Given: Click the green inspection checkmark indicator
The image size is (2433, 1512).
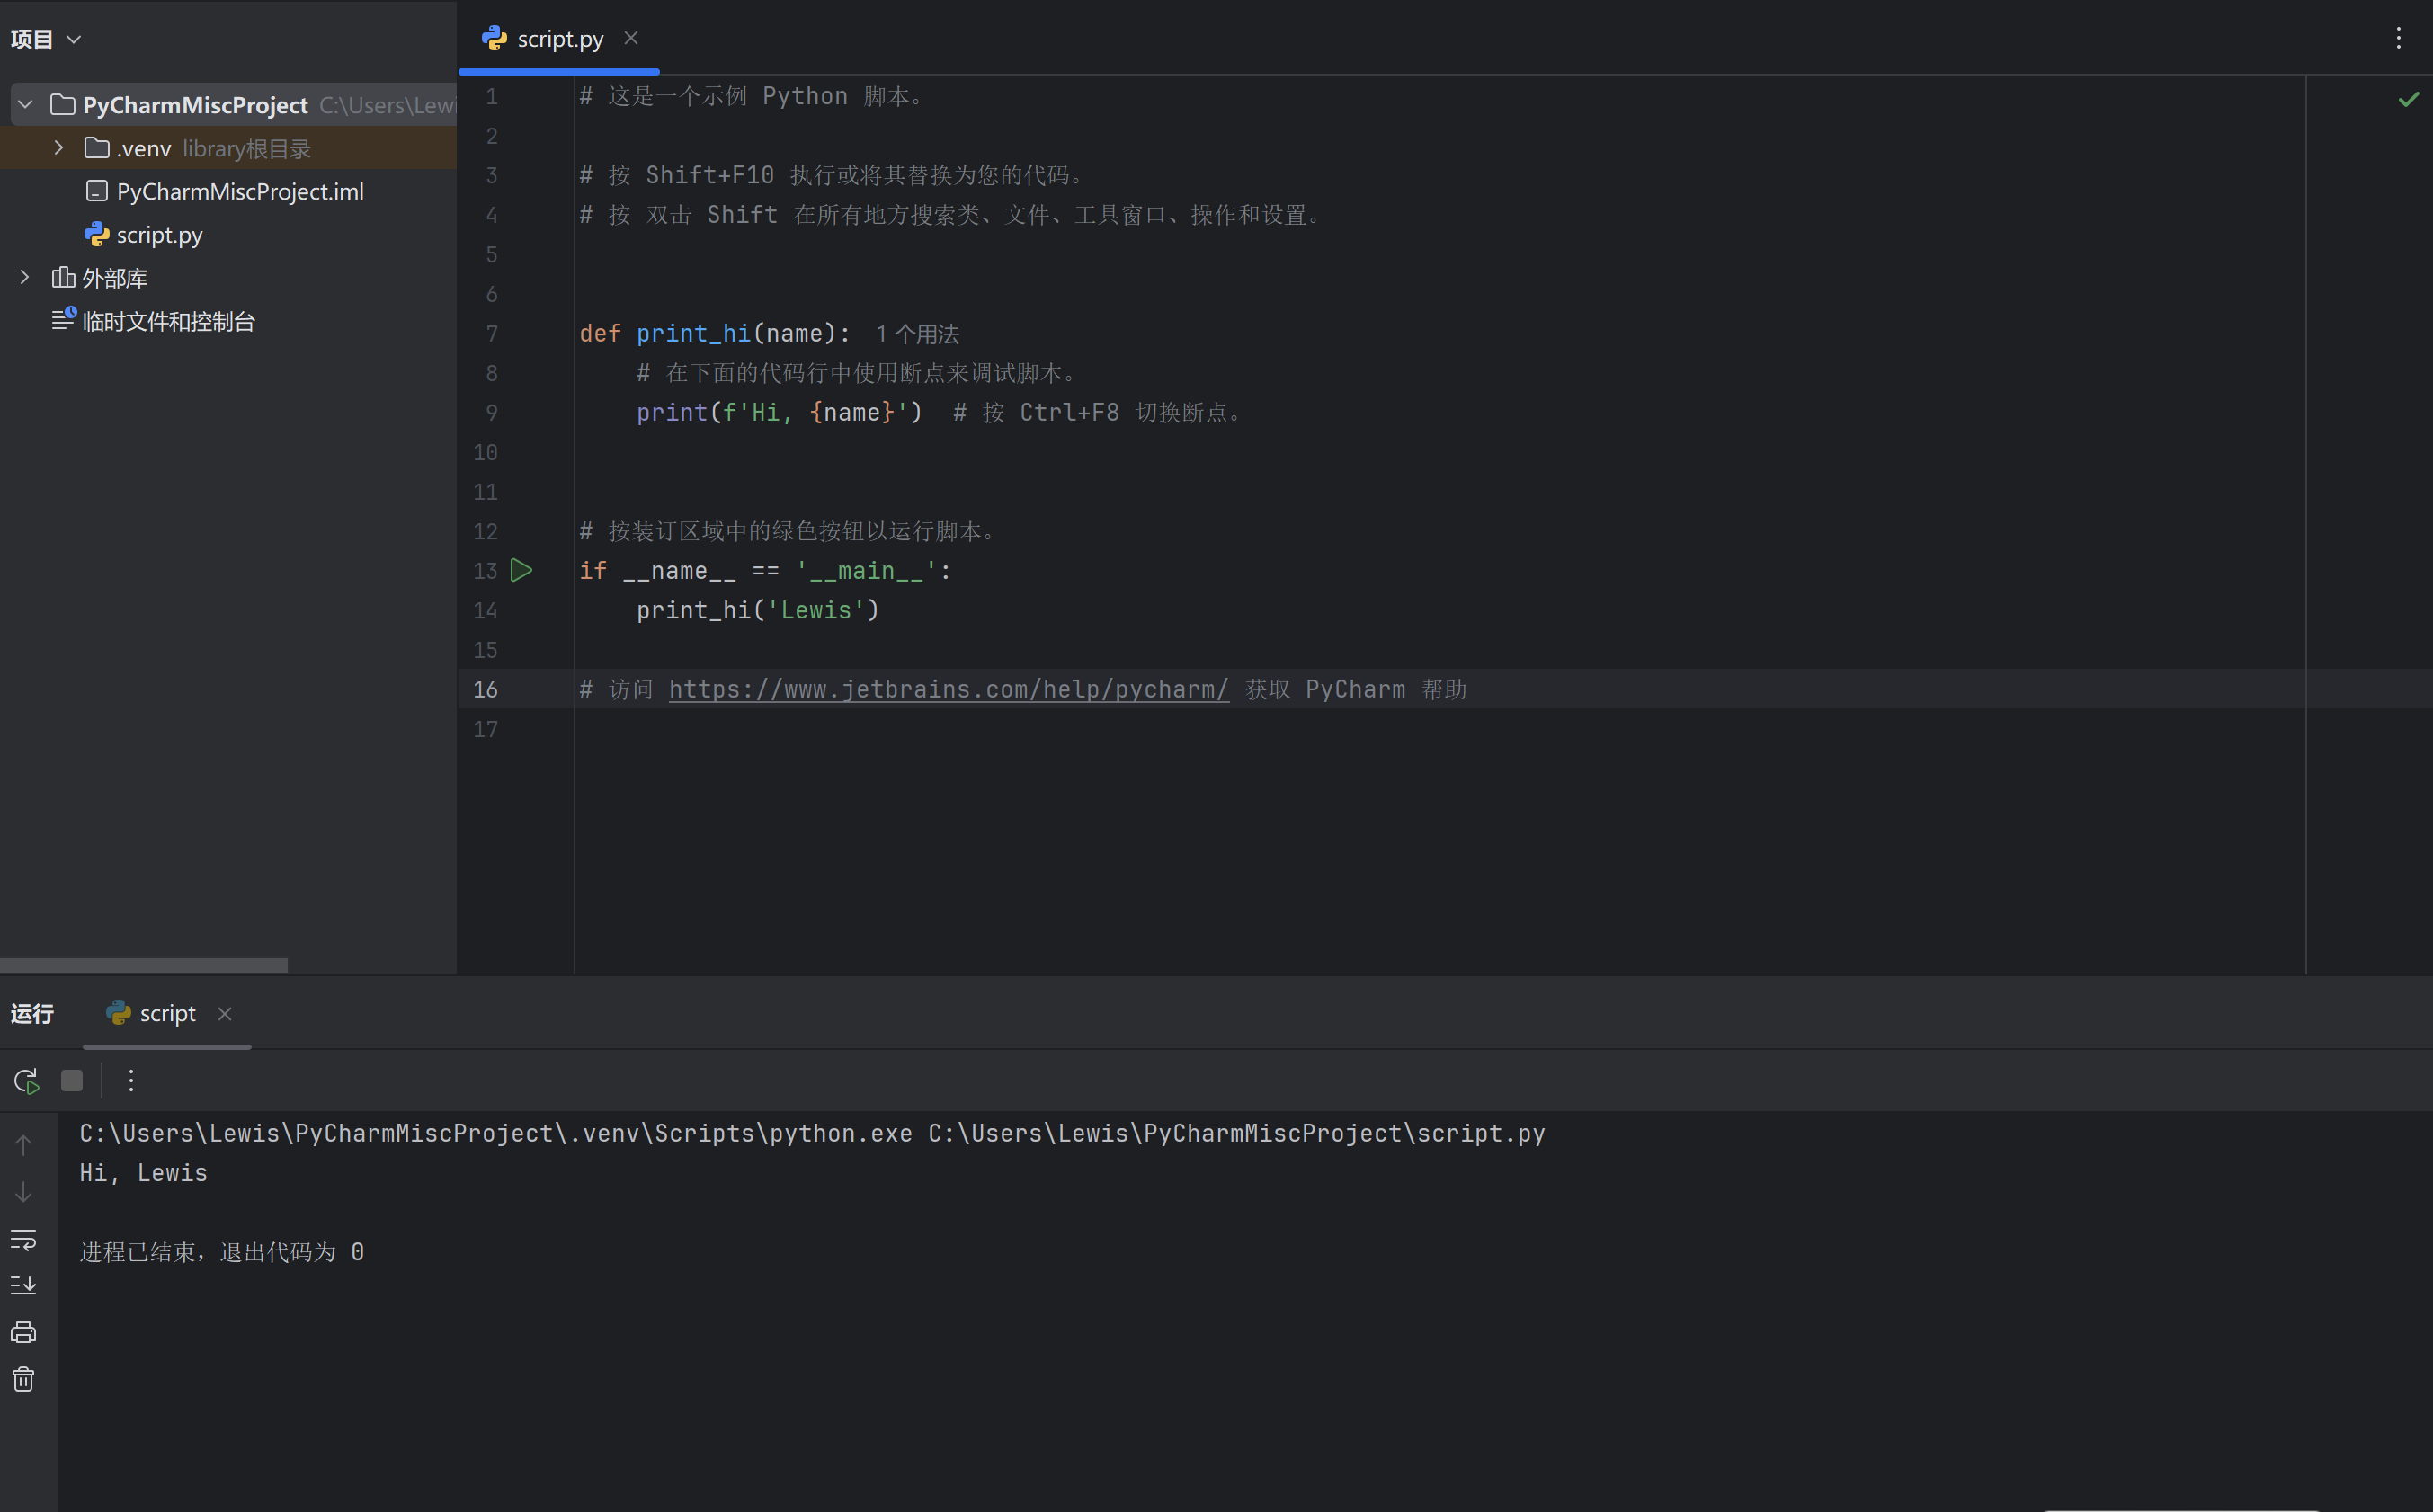Looking at the screenshot, I should (x=2408, y=99).
